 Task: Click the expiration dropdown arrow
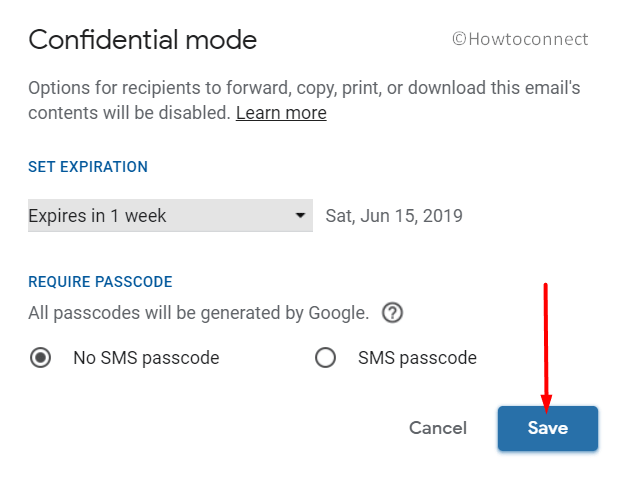coord(300,216)
